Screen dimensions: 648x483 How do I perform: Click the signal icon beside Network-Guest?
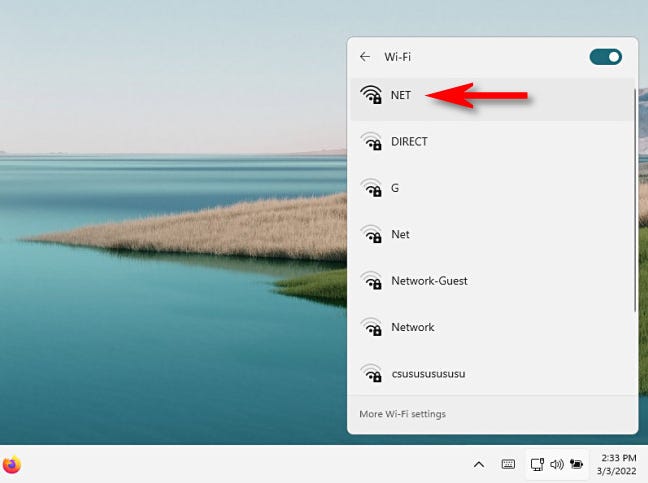click(371, 281)
